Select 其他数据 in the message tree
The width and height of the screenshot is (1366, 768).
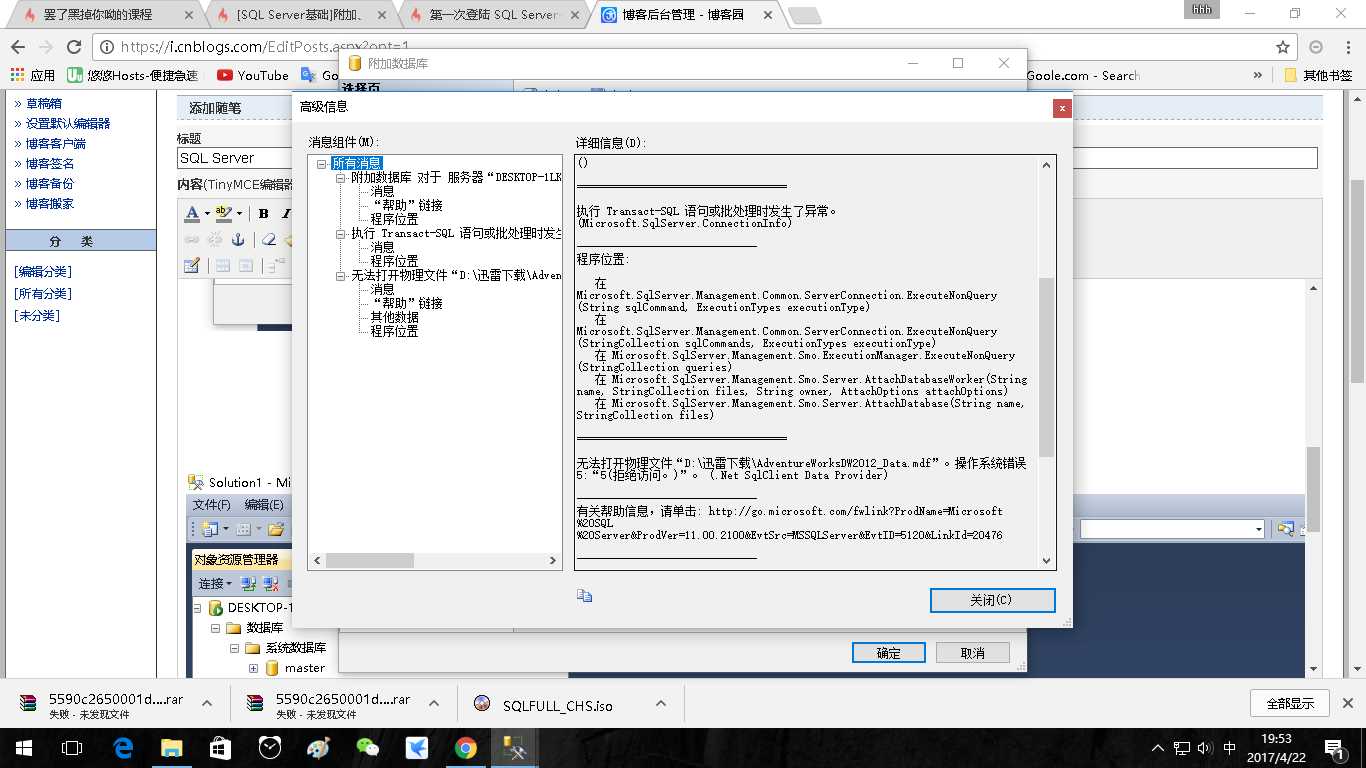point(394,317)
